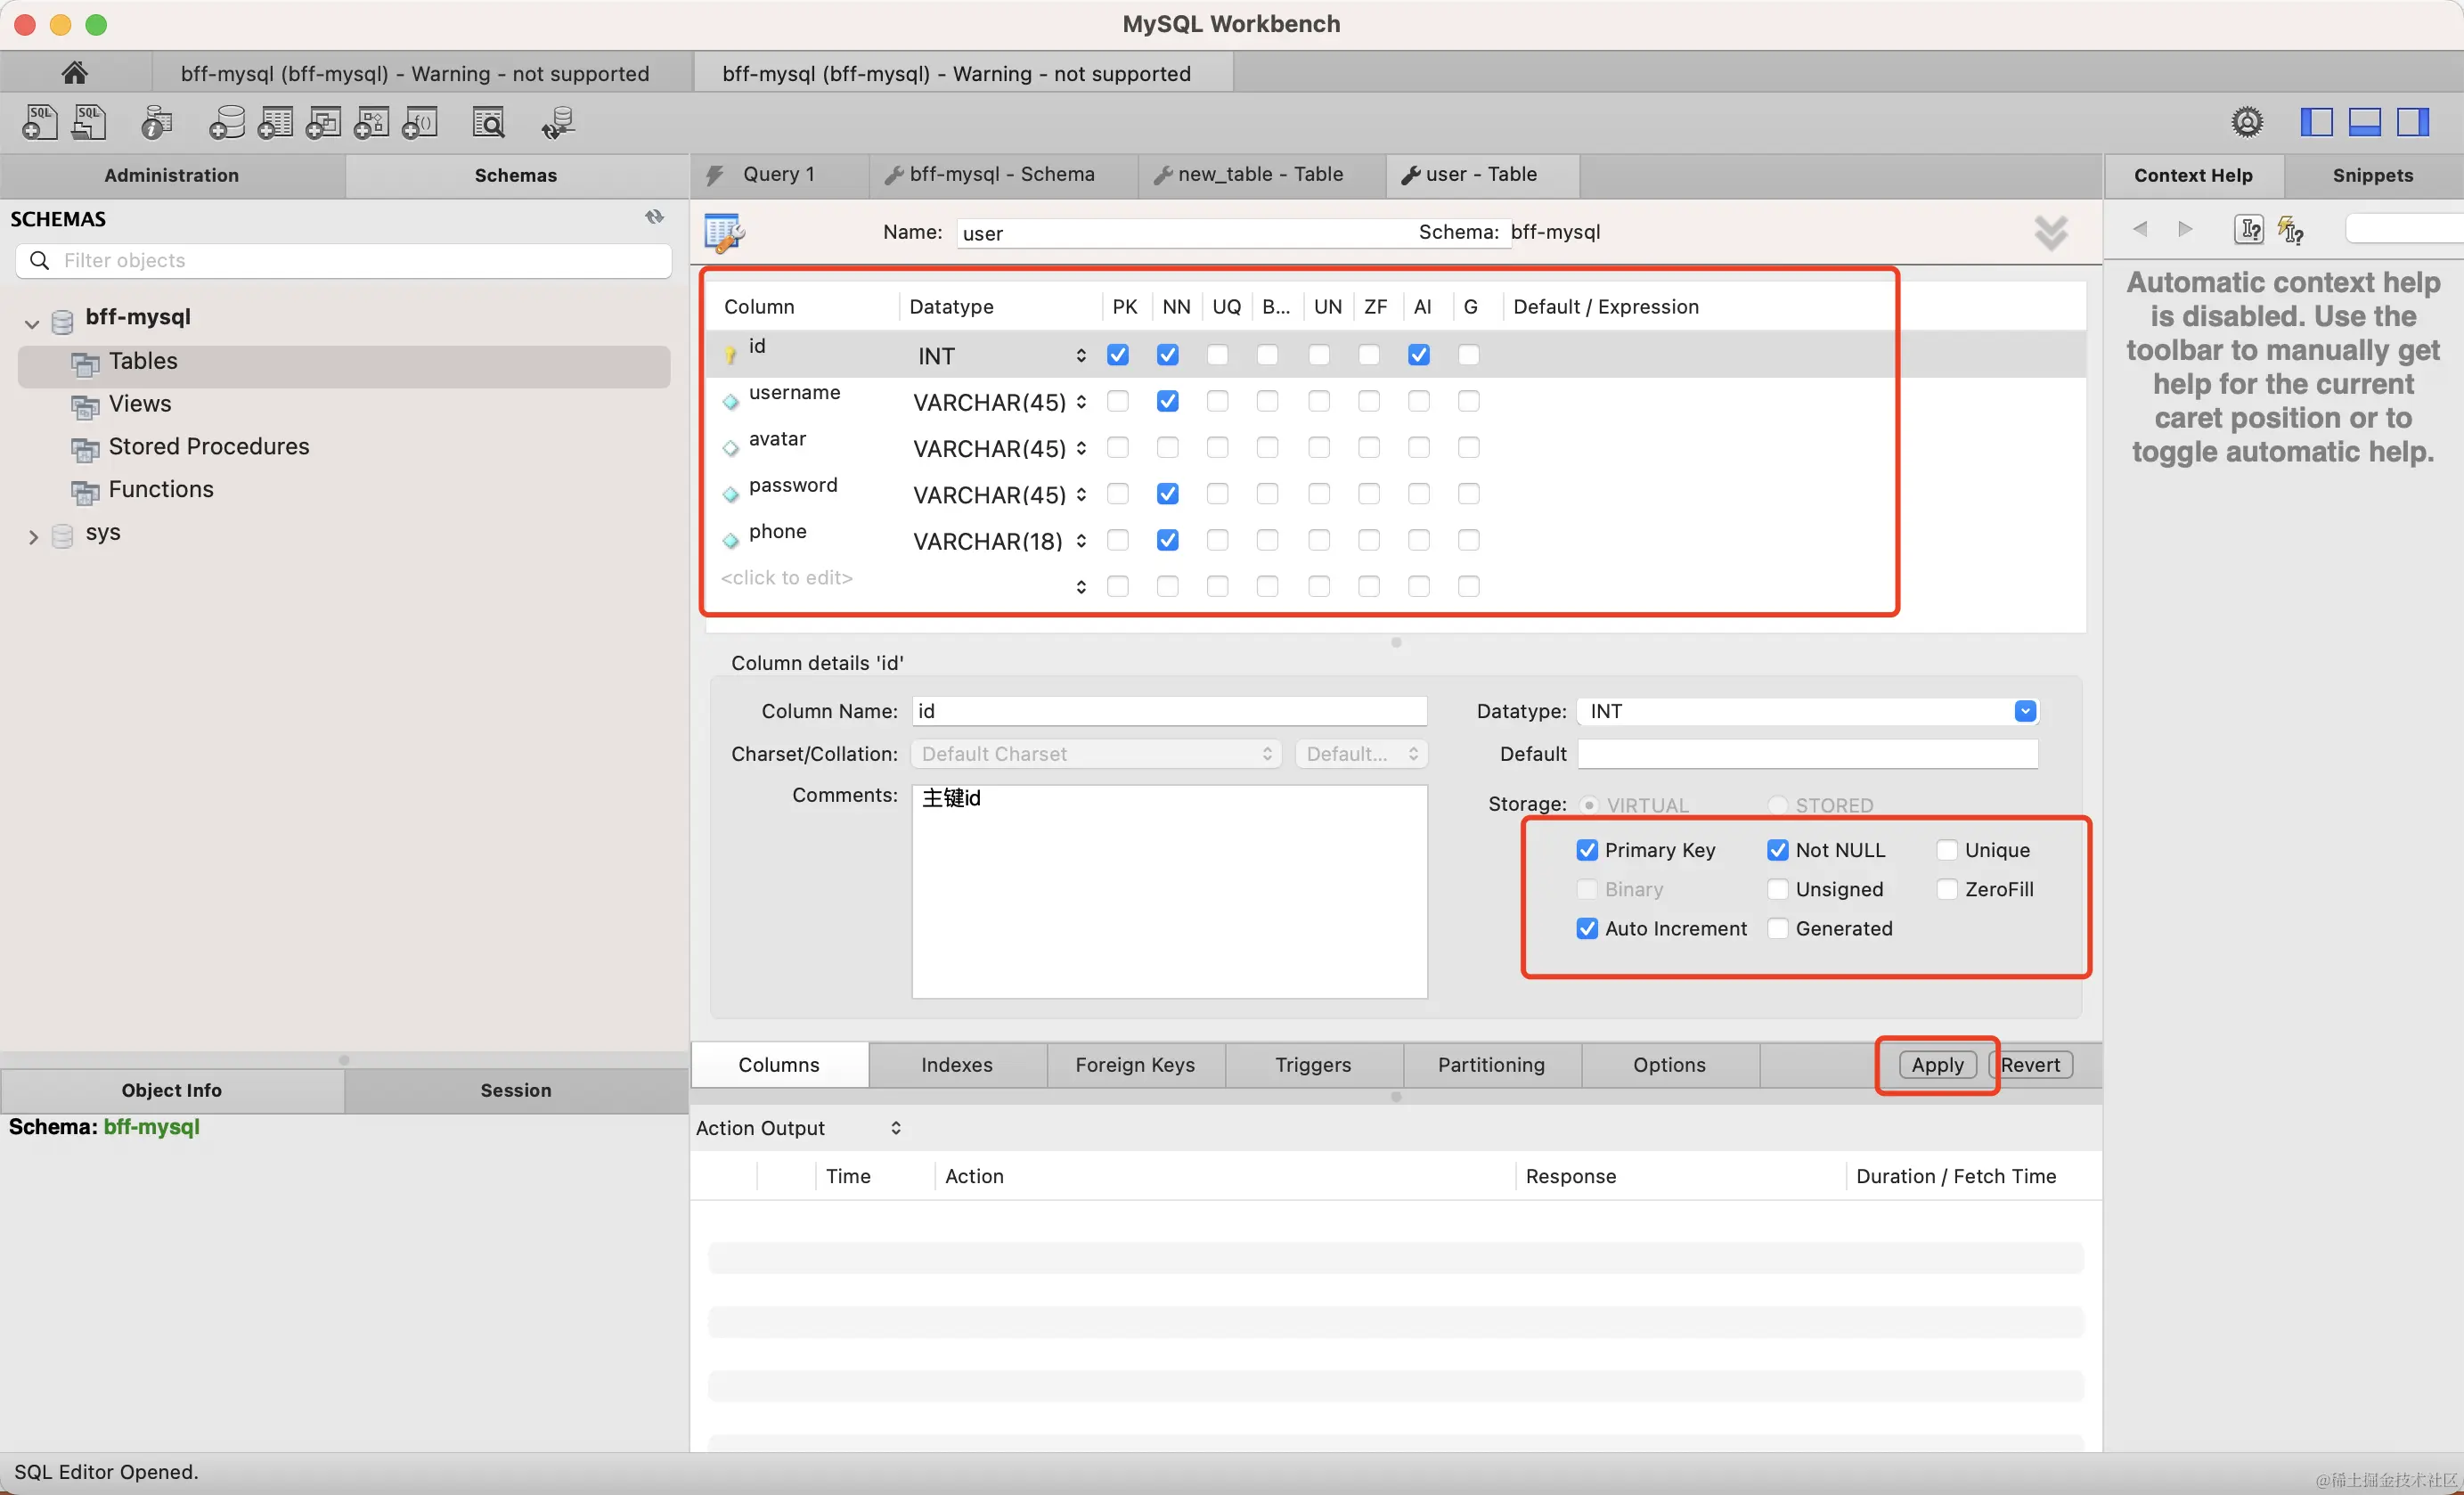This screenshot has width=2464, height=1495.
Task: Click the search table data icon
Action: click(489, 123)
